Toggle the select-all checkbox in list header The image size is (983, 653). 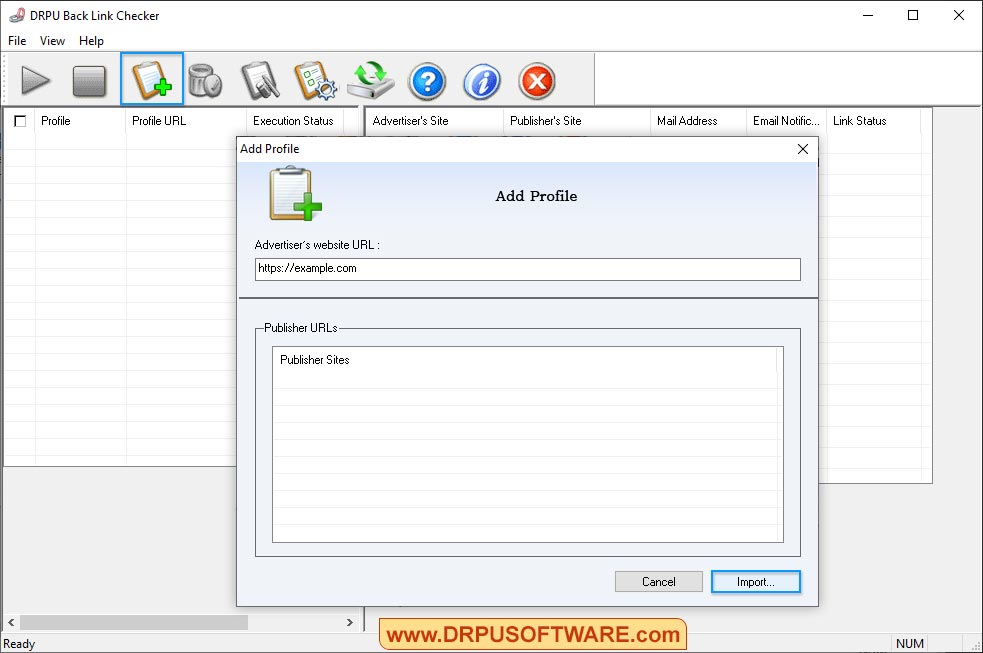[x=20, y=120]
